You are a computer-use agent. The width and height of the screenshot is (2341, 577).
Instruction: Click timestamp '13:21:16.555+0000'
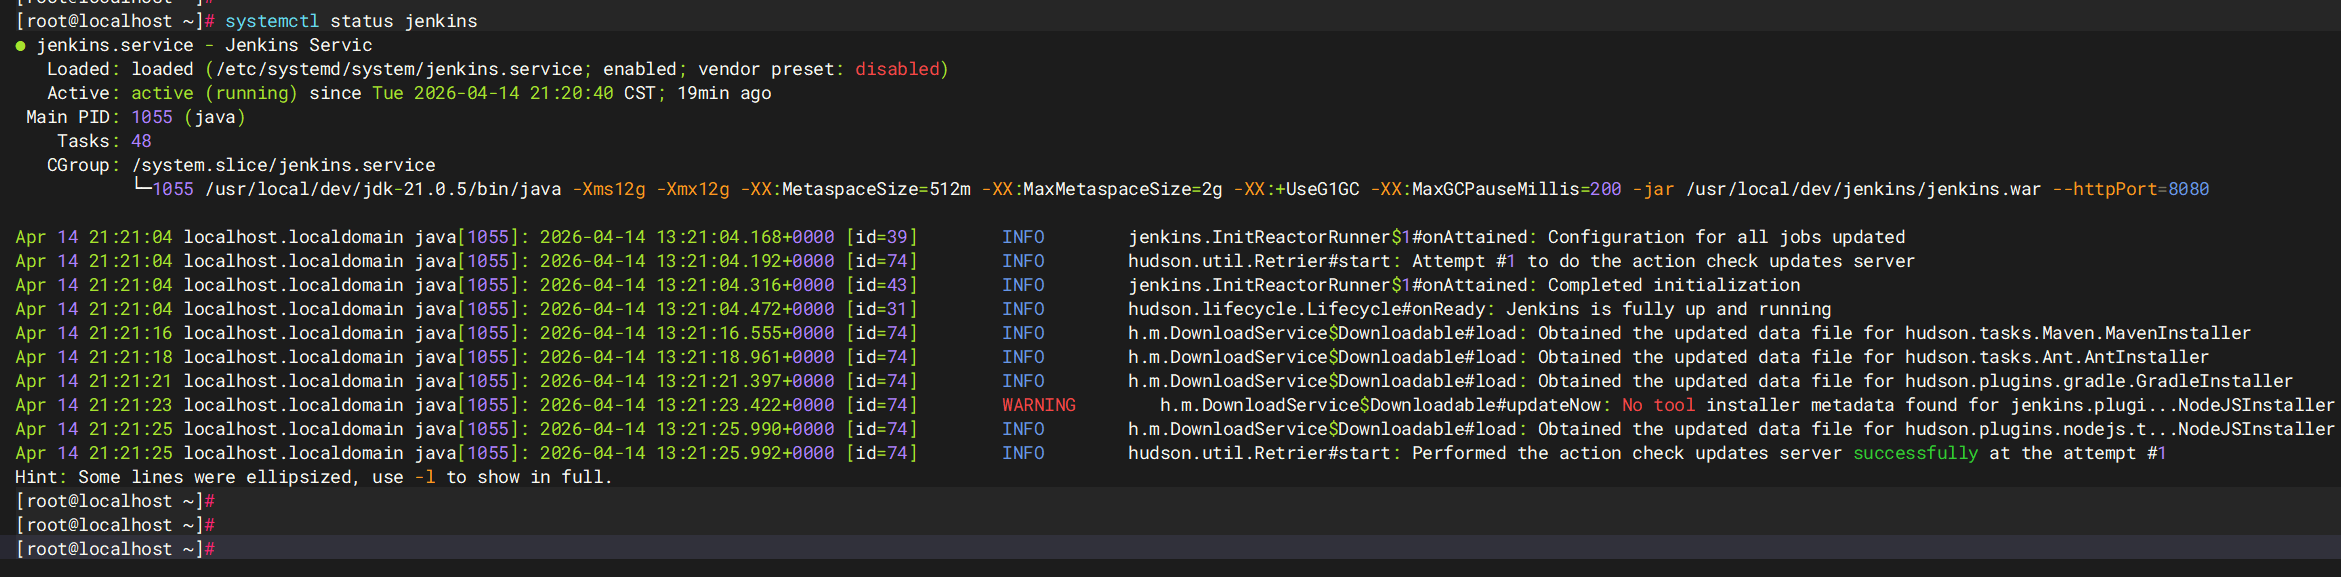pos(745,333)
